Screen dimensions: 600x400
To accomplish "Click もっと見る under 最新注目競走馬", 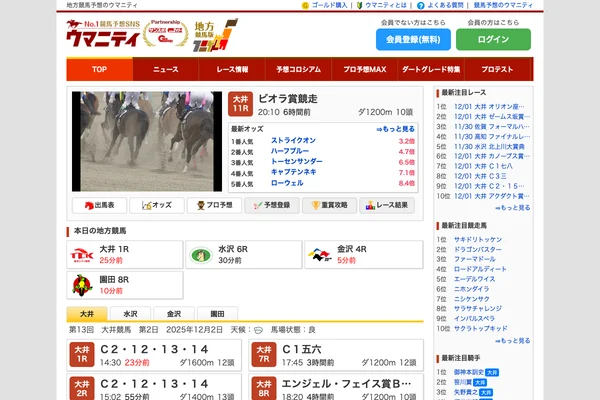I will [x=512, y=341].
